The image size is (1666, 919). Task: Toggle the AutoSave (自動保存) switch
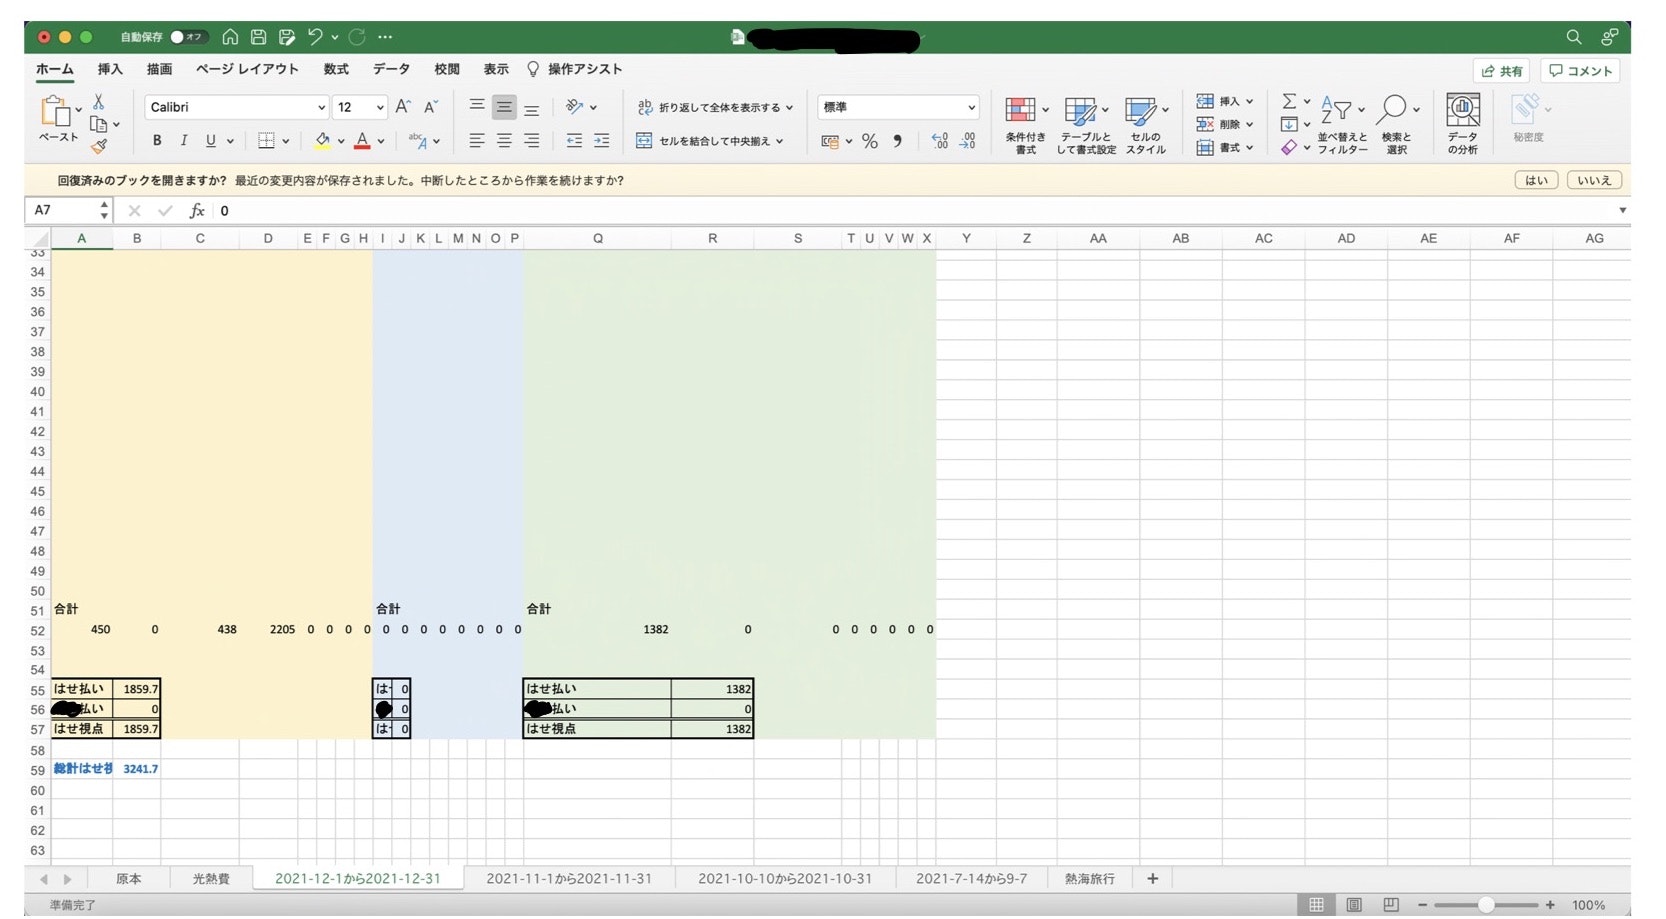click(187, 37)
